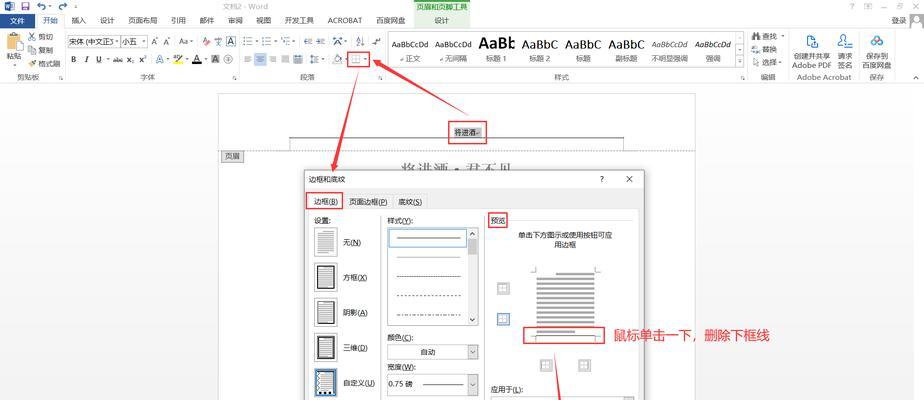Open Line Spacing dropdown
Screen dimensions: 924x400
pyautogui.click(x=316, y=59)
